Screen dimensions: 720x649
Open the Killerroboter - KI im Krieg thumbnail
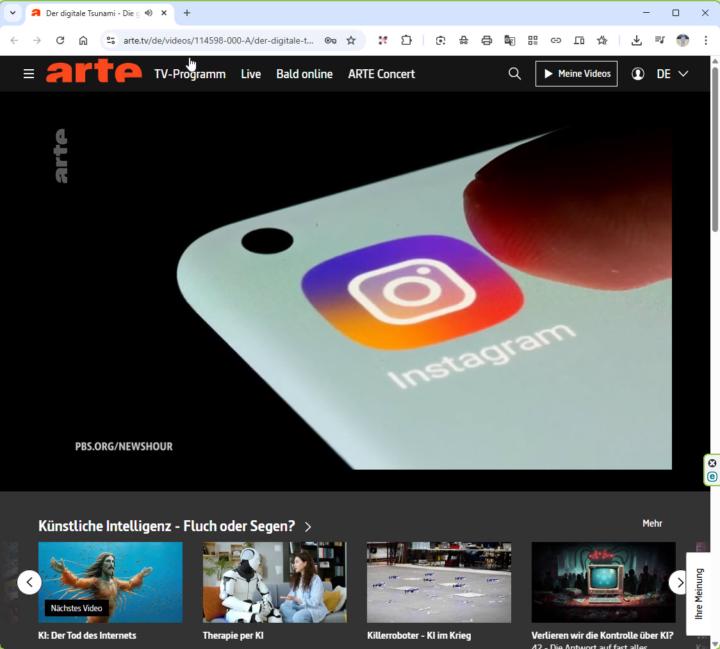point(439,582)
